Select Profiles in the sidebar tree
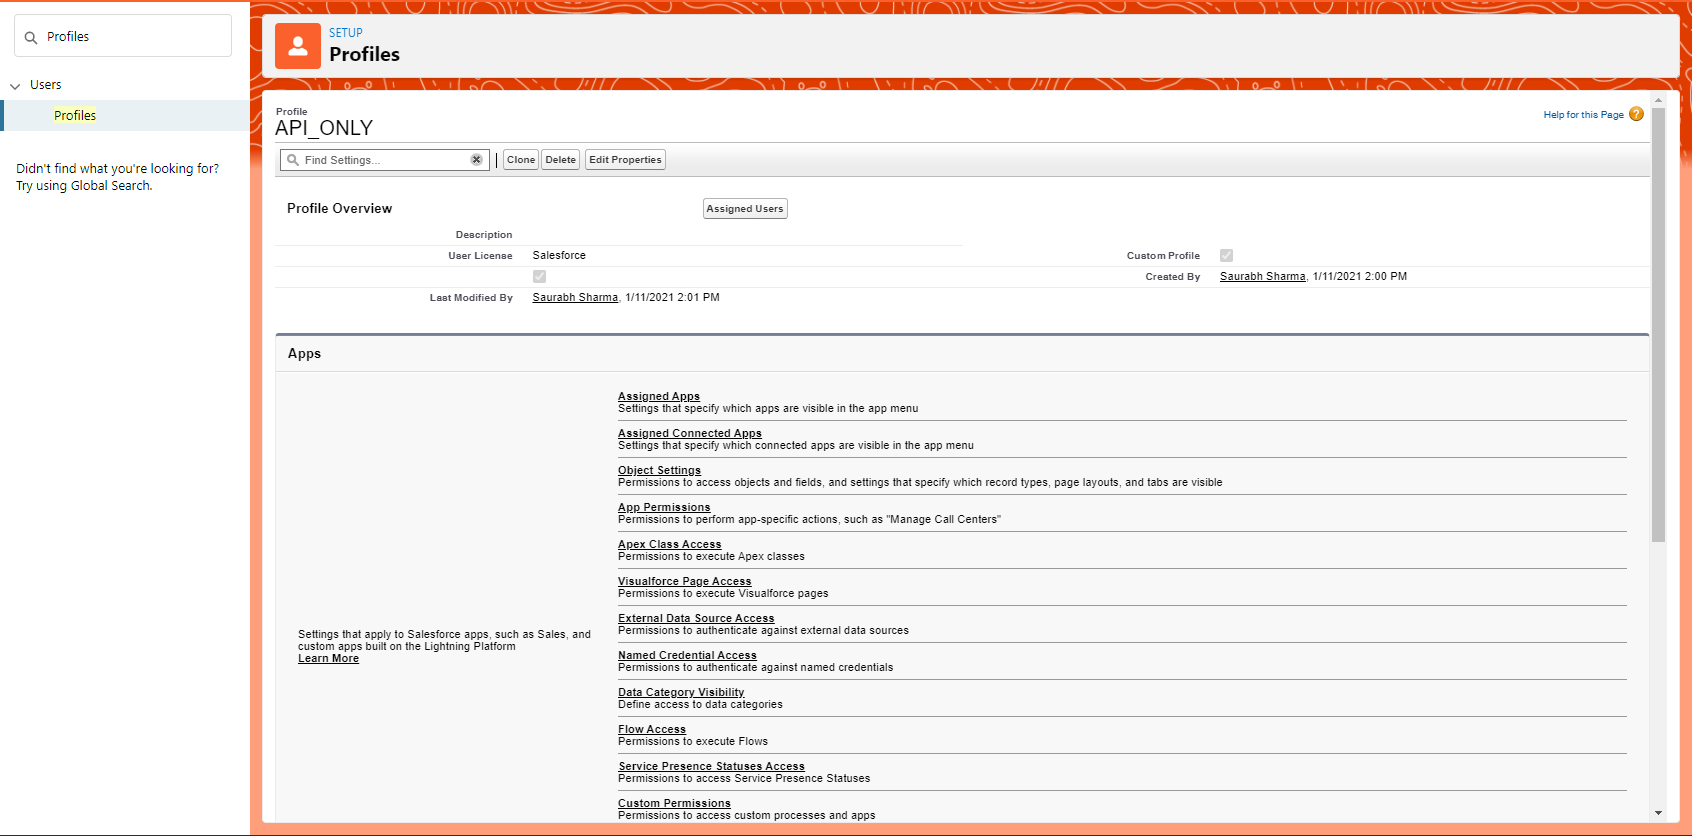Viewport: 1692px width, 836px height. 75,116
